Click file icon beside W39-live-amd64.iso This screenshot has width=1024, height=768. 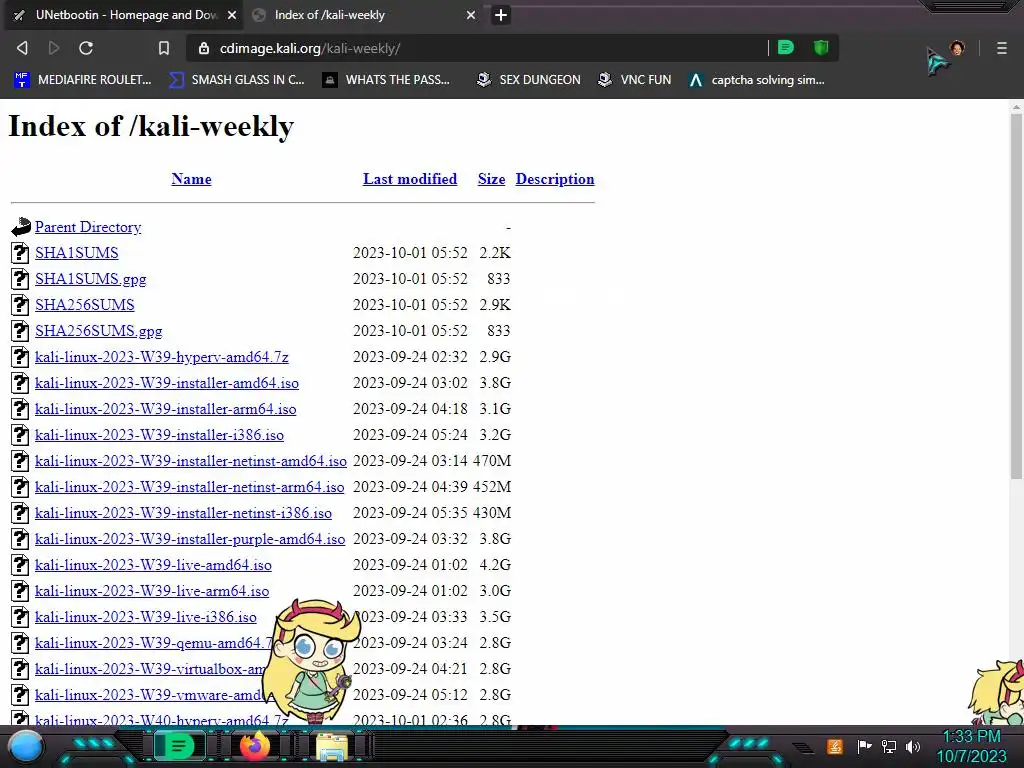(20, 565)
